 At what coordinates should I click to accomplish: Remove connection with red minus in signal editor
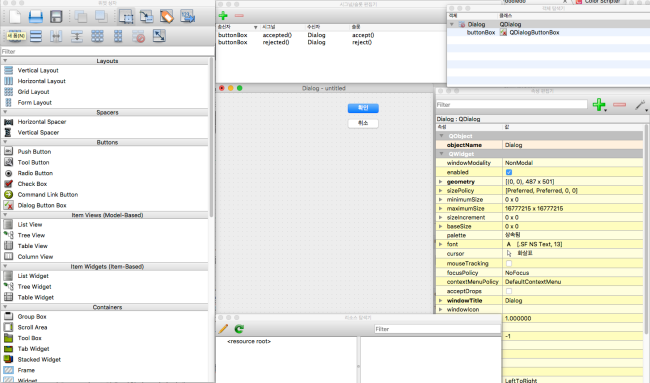pos(239,16)
